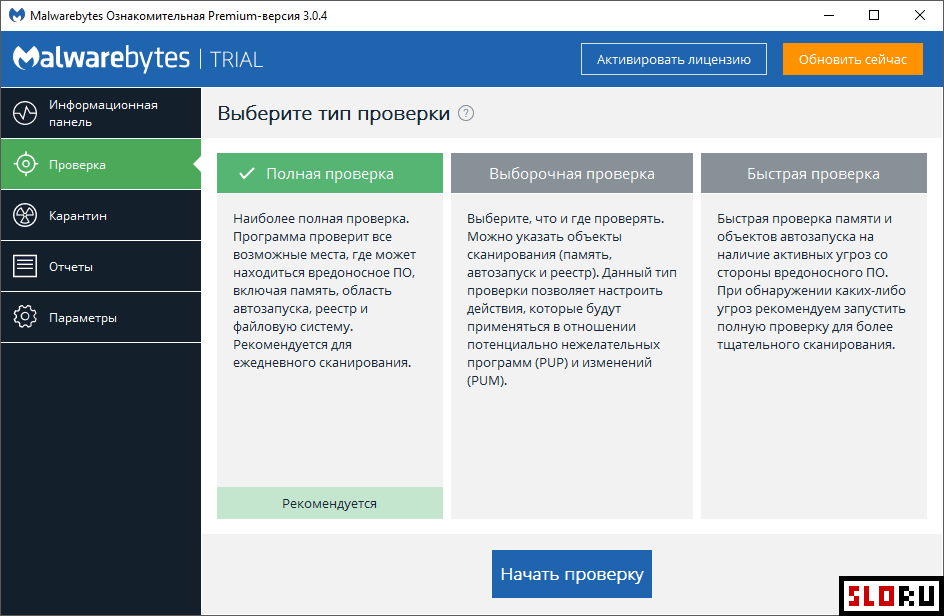Click the quarantine radiation icon
The image size is (944, 616).
tap(25, 215)
